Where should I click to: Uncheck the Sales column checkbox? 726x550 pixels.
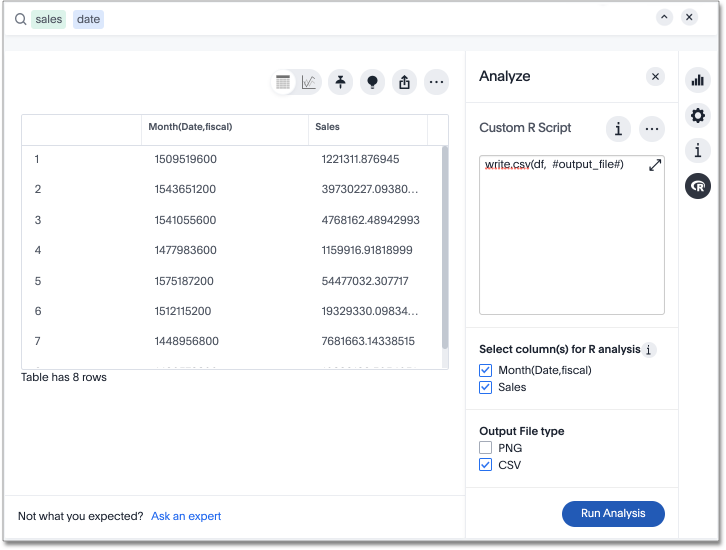coord(486,387)
